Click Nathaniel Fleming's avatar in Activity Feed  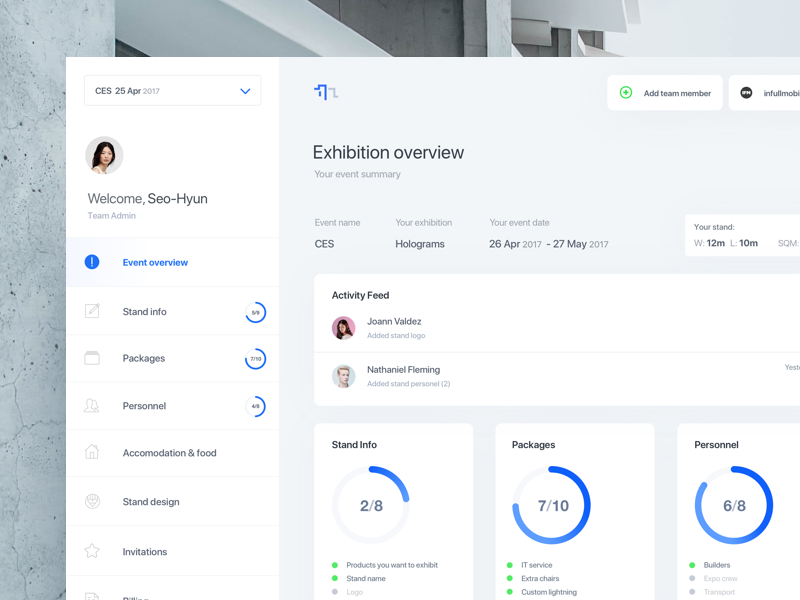[343, 376]
